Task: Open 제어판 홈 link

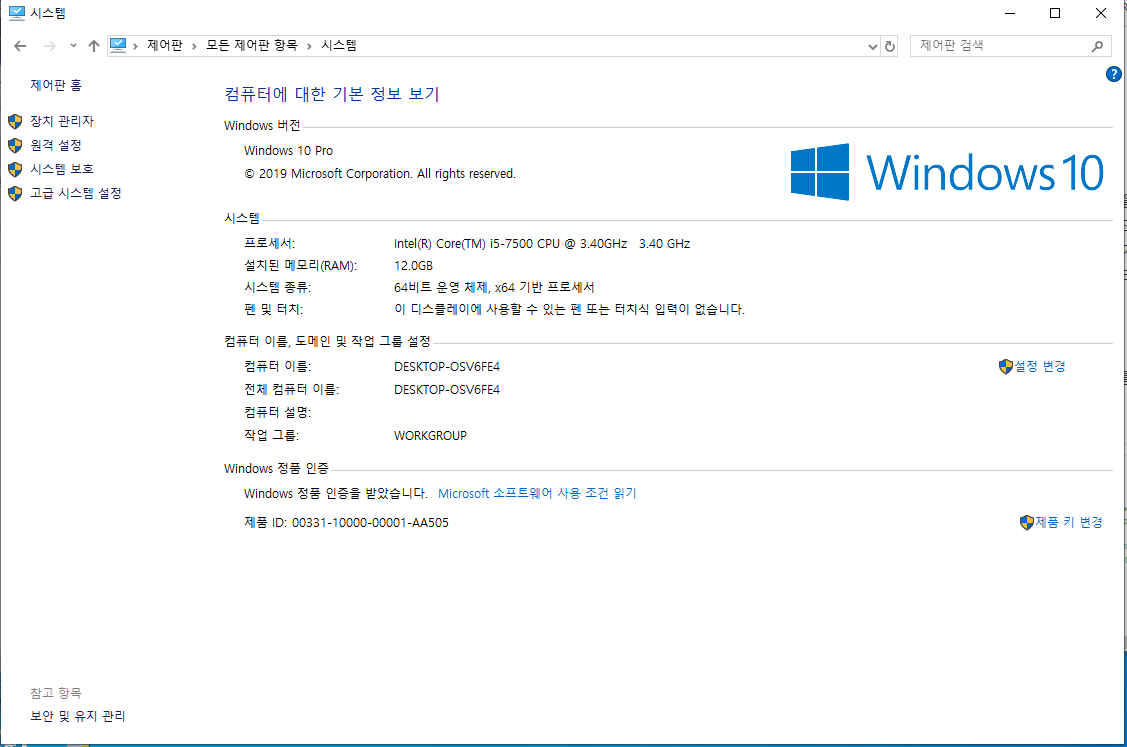Action: click(56, 86)
